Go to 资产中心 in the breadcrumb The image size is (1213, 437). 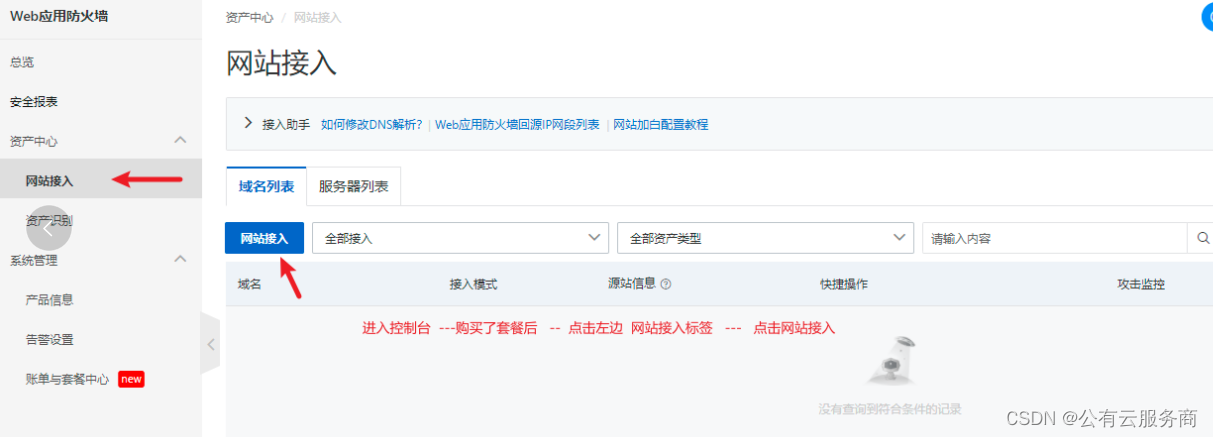pos(250,18)
